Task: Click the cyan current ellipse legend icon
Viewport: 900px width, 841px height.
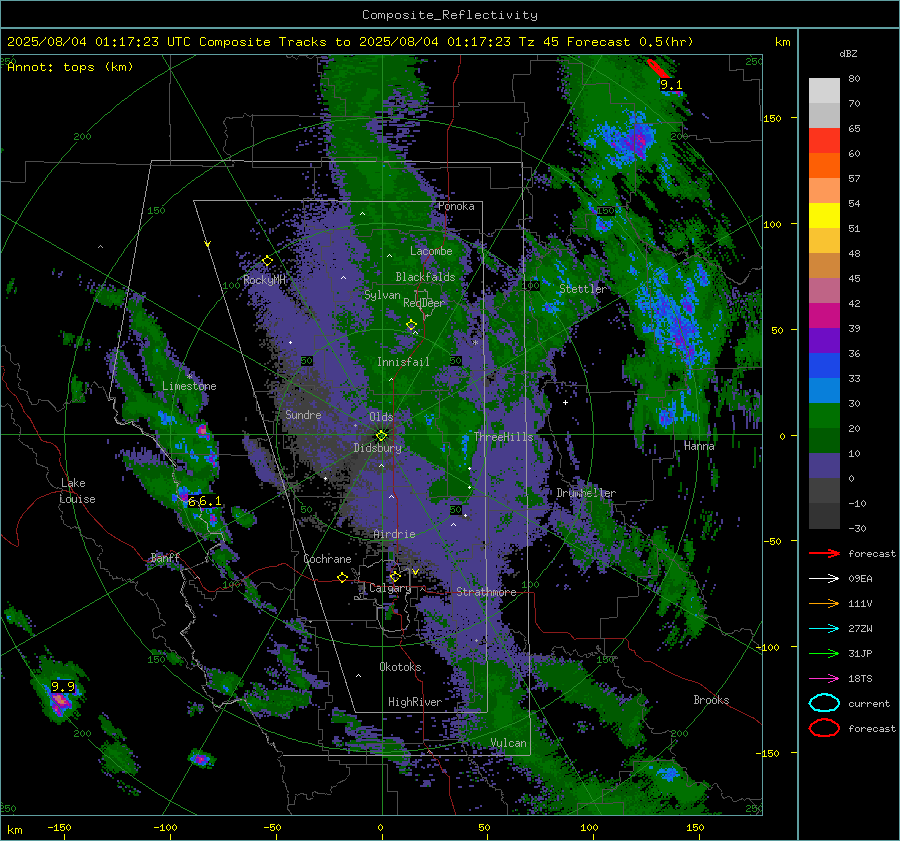Action: pyautogui.click(x=824, y=703)
